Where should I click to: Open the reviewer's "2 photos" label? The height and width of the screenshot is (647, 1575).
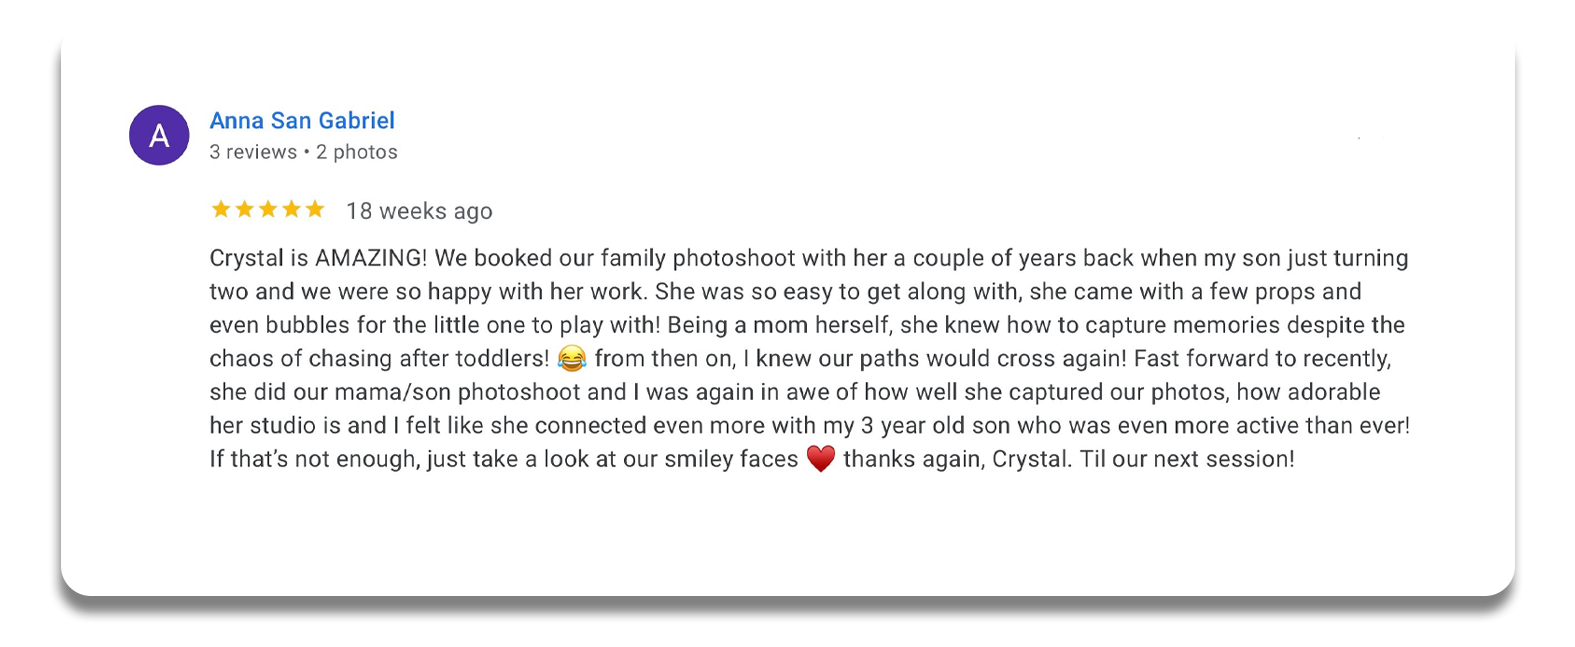point(357,152)
